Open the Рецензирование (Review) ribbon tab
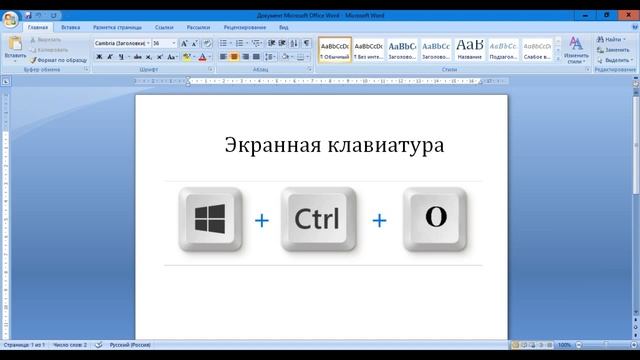640x360 pixels. [245, 27]
